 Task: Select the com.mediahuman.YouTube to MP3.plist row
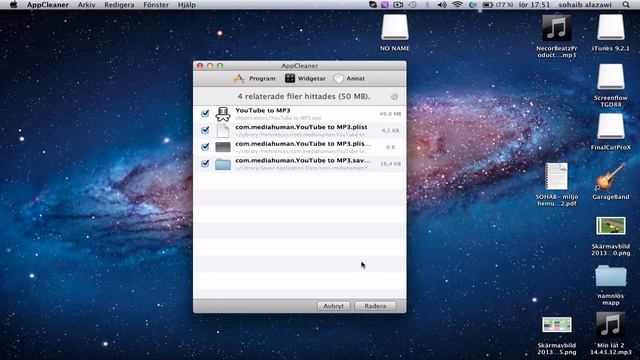(x=299, y=131)
